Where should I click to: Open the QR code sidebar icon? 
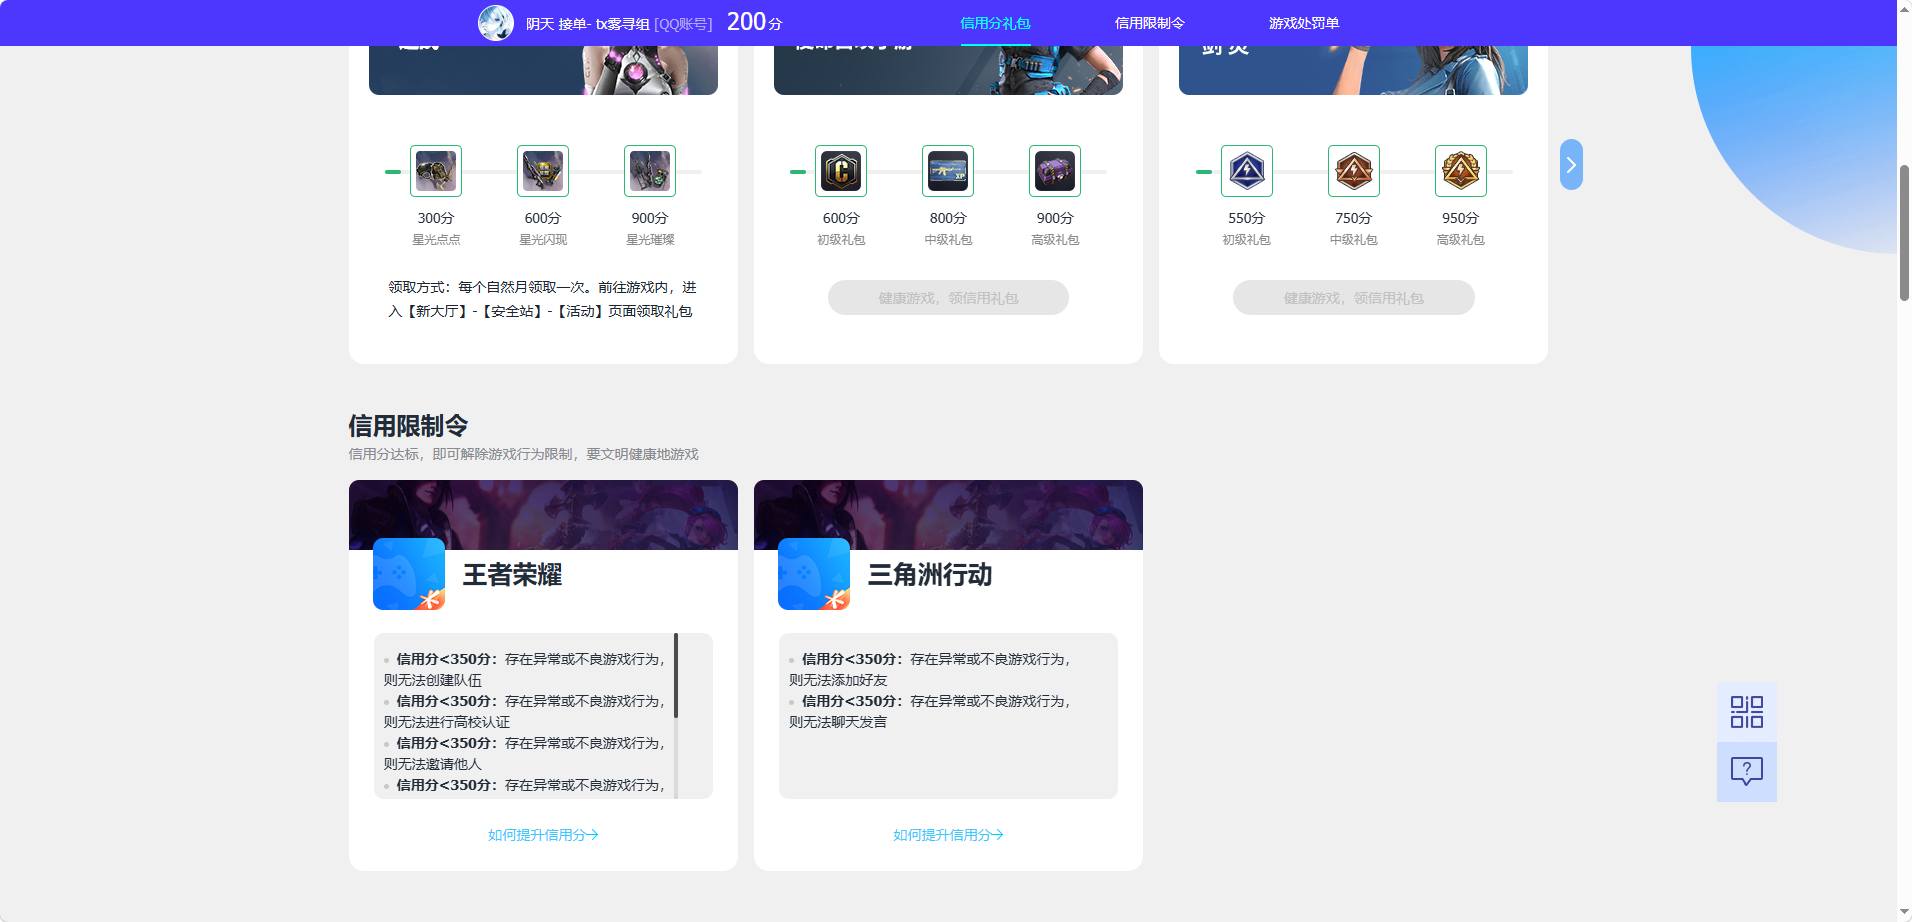pos(1747,712)
